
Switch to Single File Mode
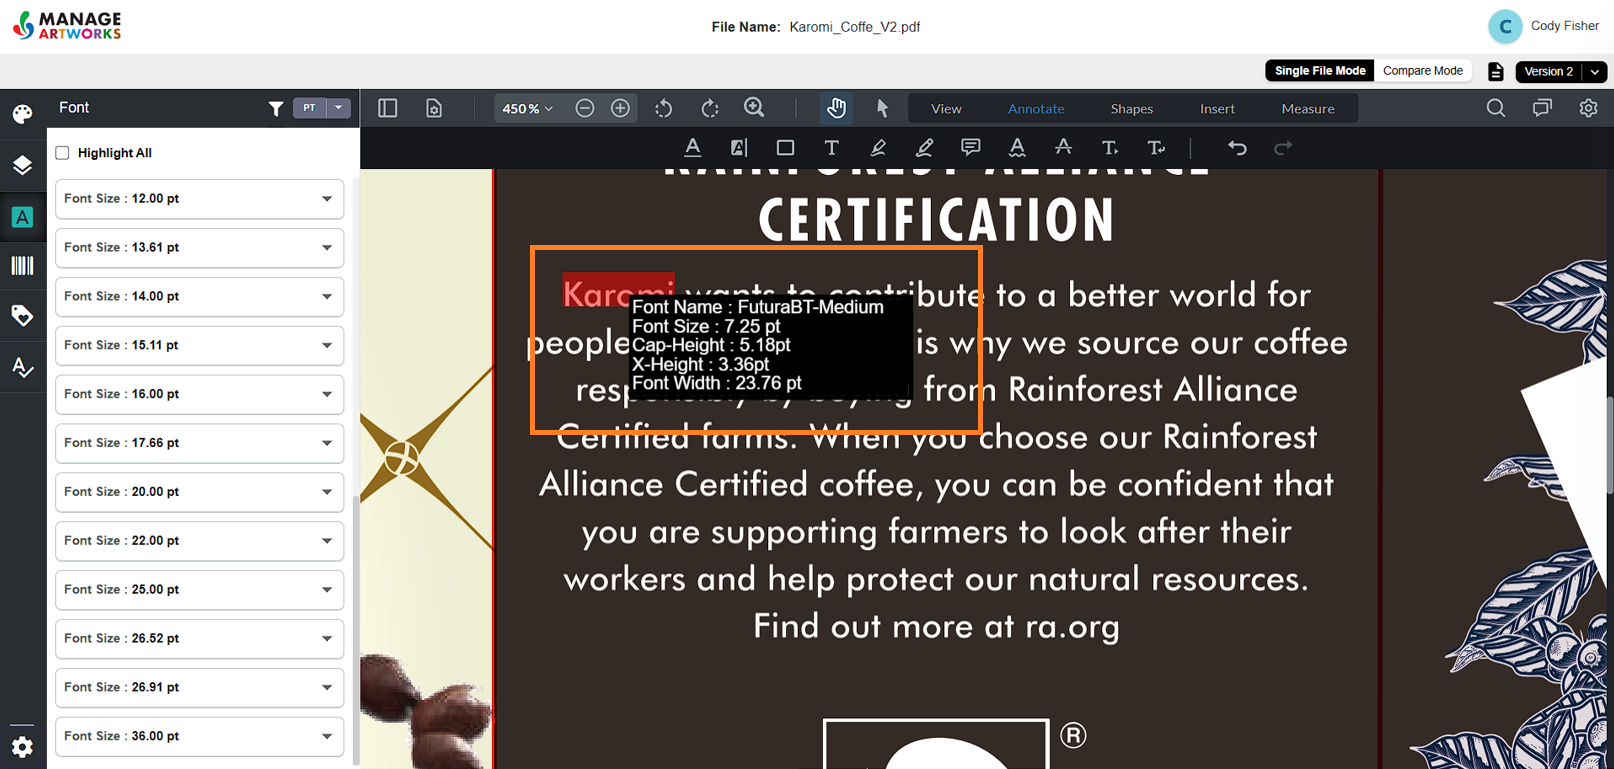[x=1320, y=71]
